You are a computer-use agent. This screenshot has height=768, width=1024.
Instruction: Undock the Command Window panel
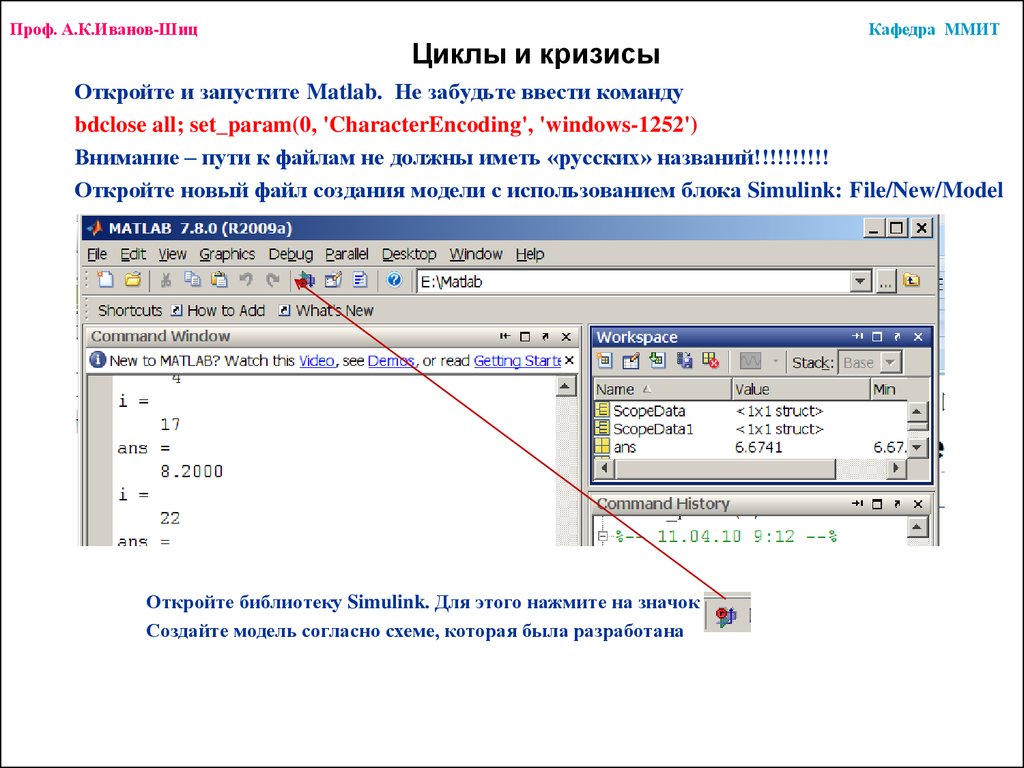point(545,336)
